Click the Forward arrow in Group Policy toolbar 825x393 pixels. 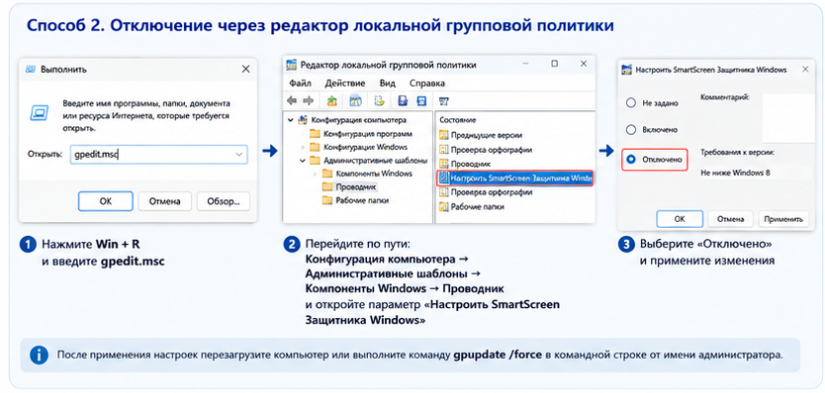[x=309, y=100]
